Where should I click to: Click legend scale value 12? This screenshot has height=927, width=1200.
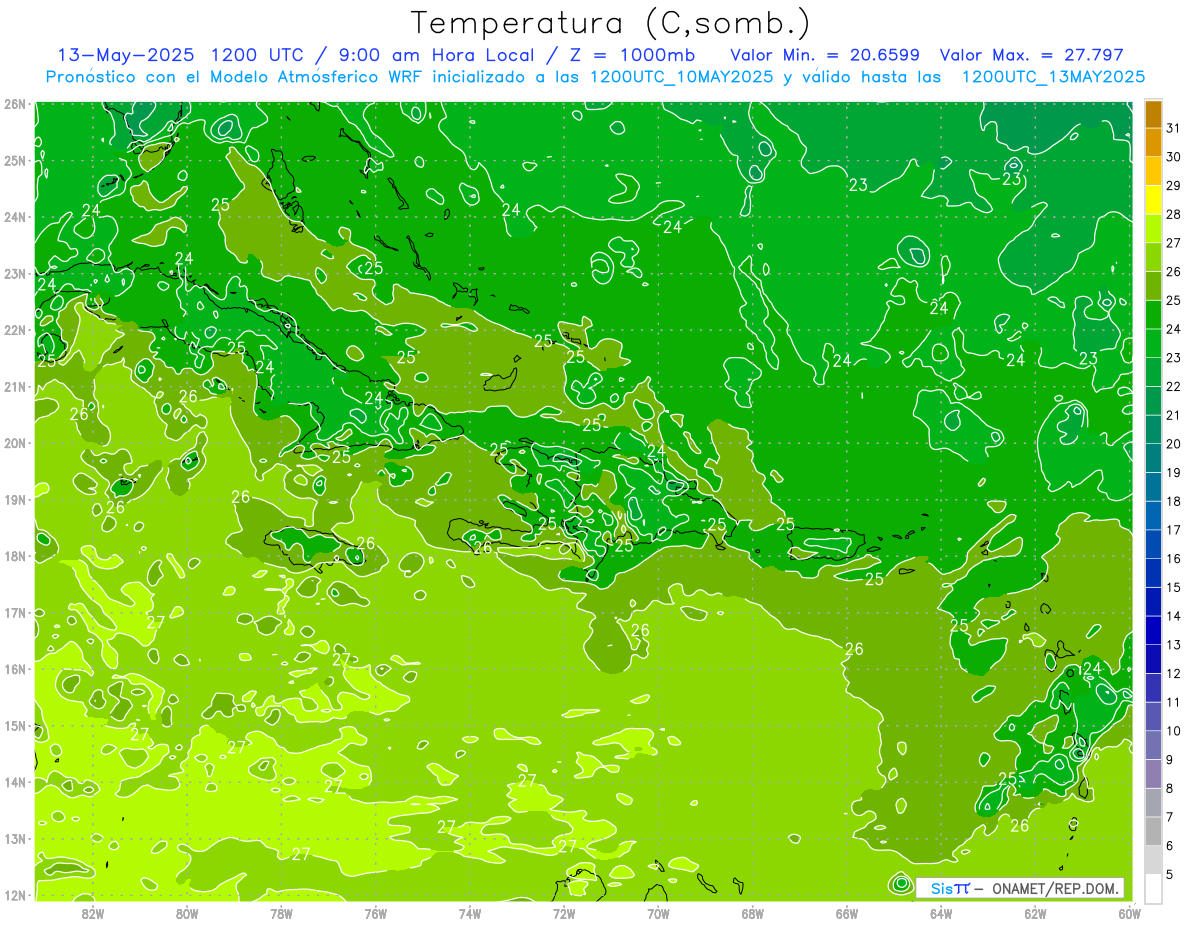click(x=1174, y=673)
